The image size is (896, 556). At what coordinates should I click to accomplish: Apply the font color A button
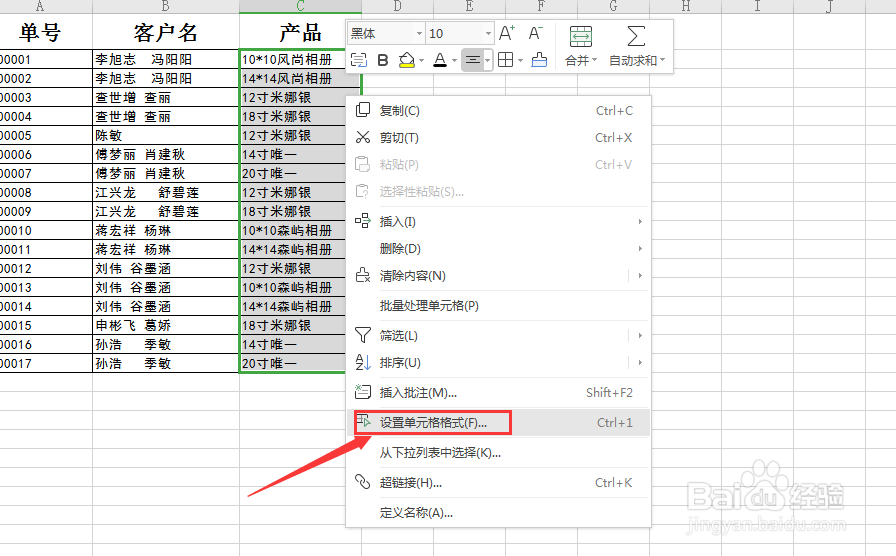pos(440,60)
